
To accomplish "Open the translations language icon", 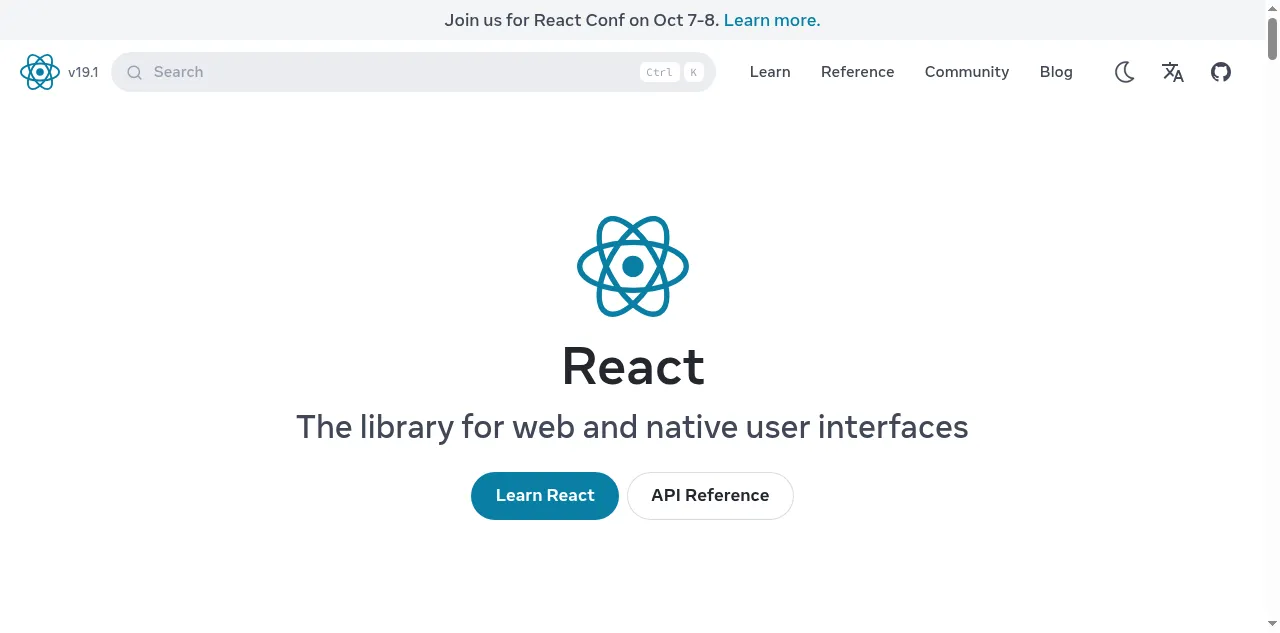I will pos(1173,72).
